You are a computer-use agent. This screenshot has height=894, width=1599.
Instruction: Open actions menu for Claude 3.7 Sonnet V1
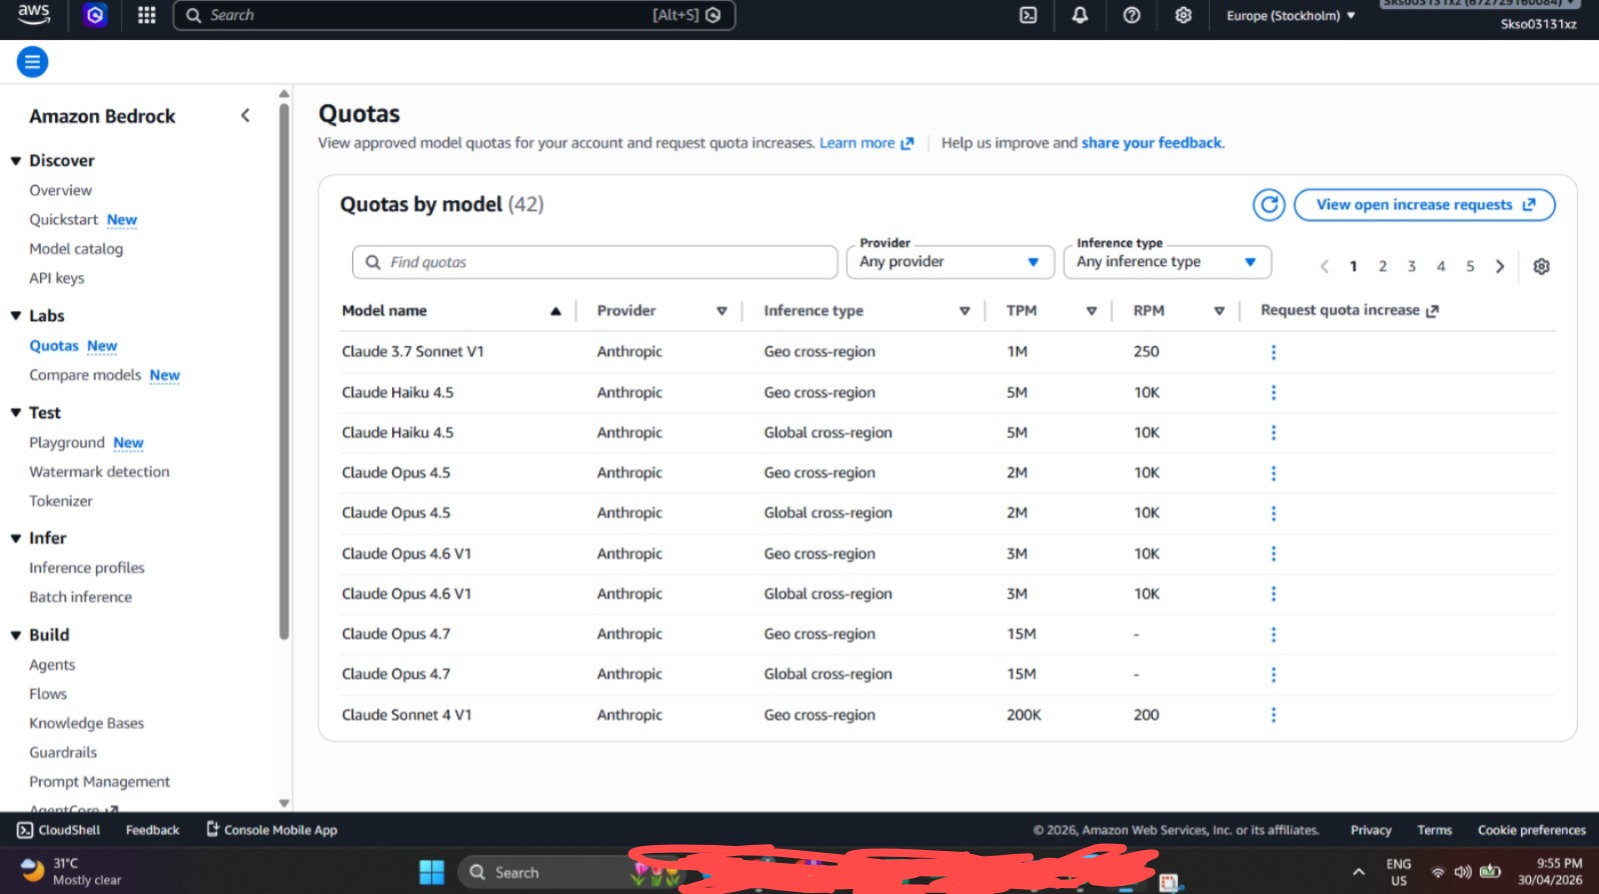tap(1273, 352)
